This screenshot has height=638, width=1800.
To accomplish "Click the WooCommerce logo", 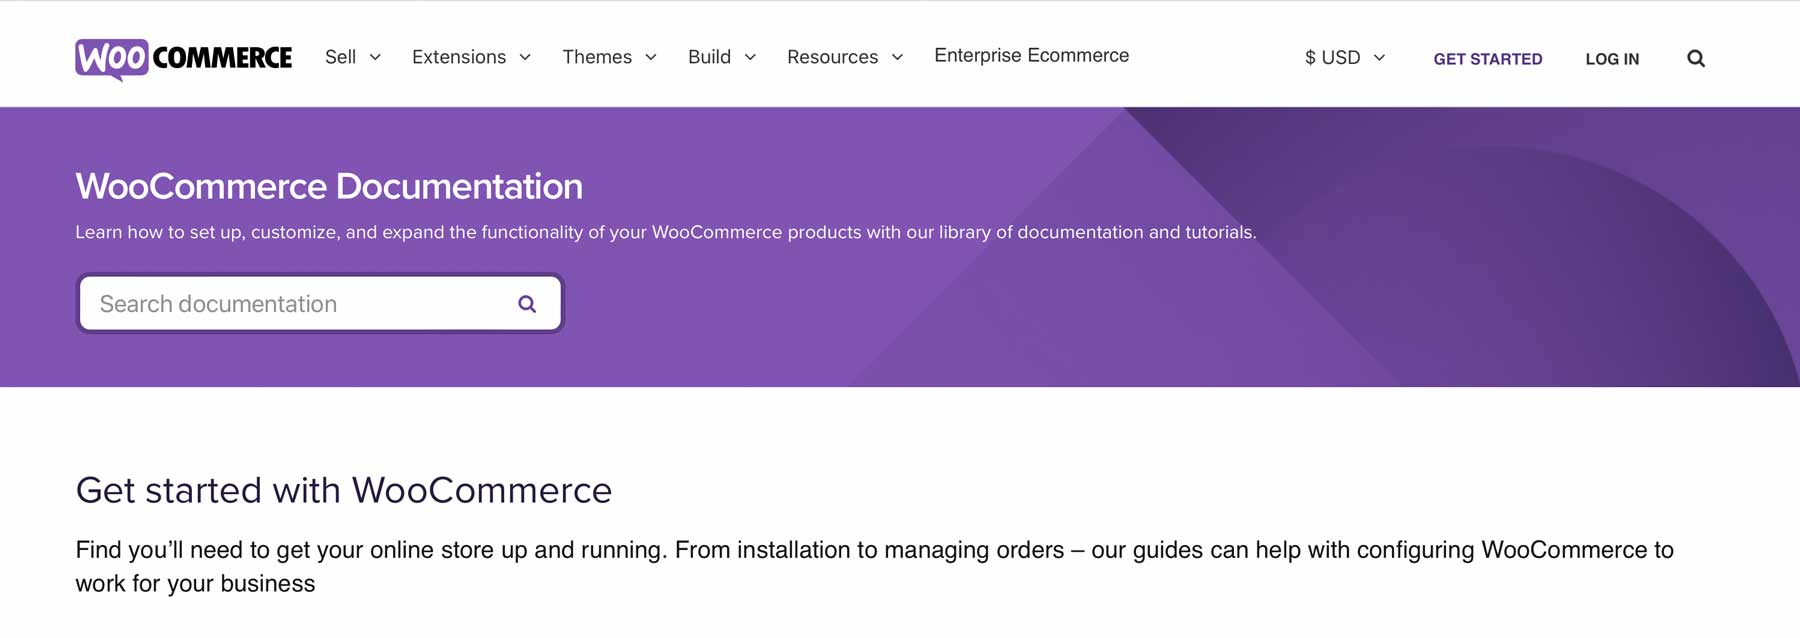I will click(185, 57).
